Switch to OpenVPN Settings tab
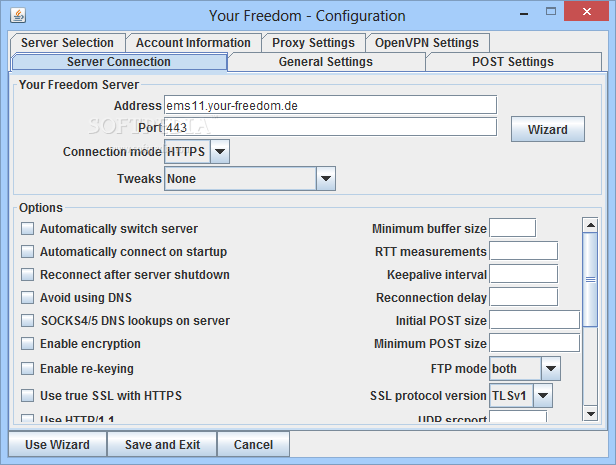This screenshot has width=616, height=465. 427,42
